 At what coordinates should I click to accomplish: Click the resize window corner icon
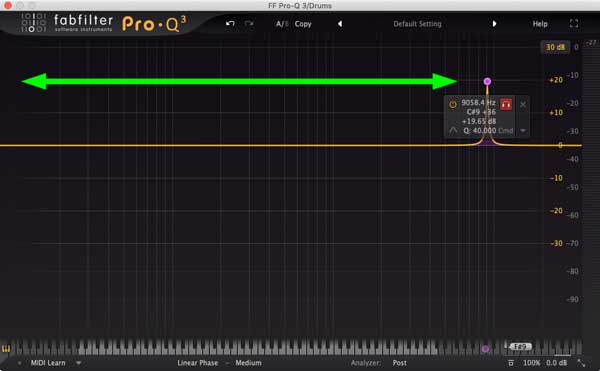582,363
